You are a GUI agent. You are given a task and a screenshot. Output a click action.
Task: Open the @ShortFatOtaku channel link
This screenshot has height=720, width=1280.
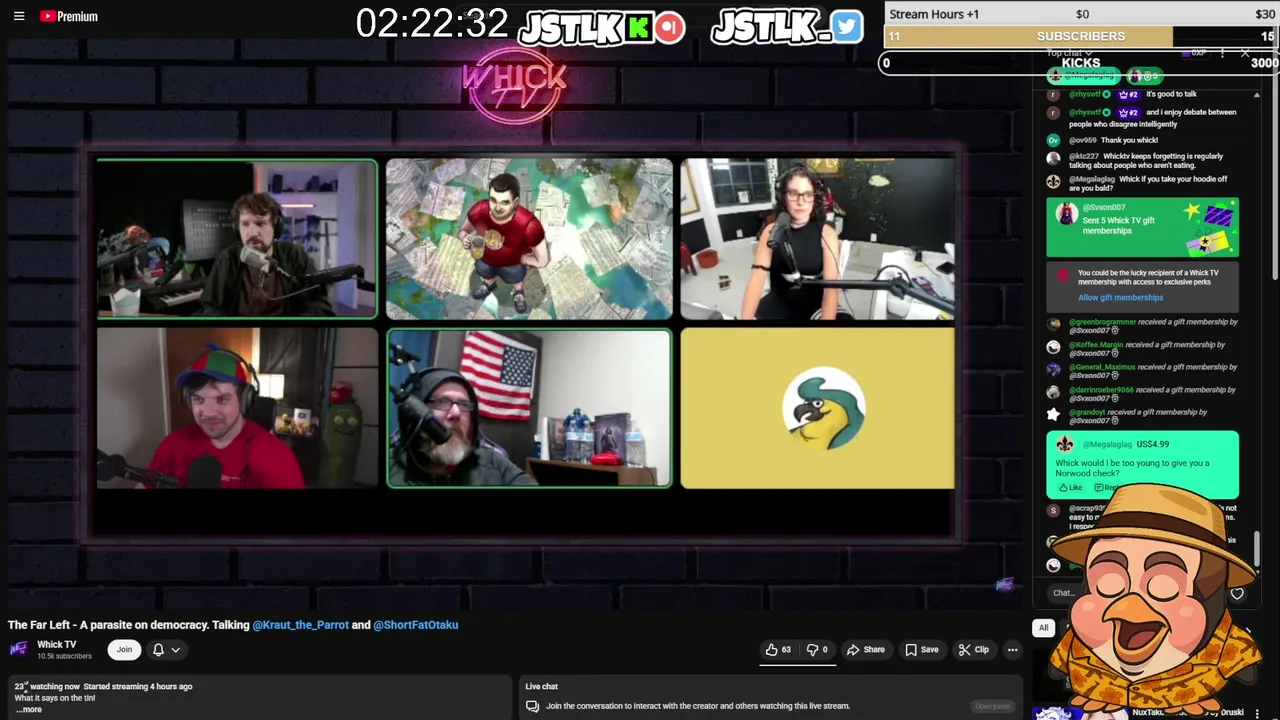(x=415, y=624)
